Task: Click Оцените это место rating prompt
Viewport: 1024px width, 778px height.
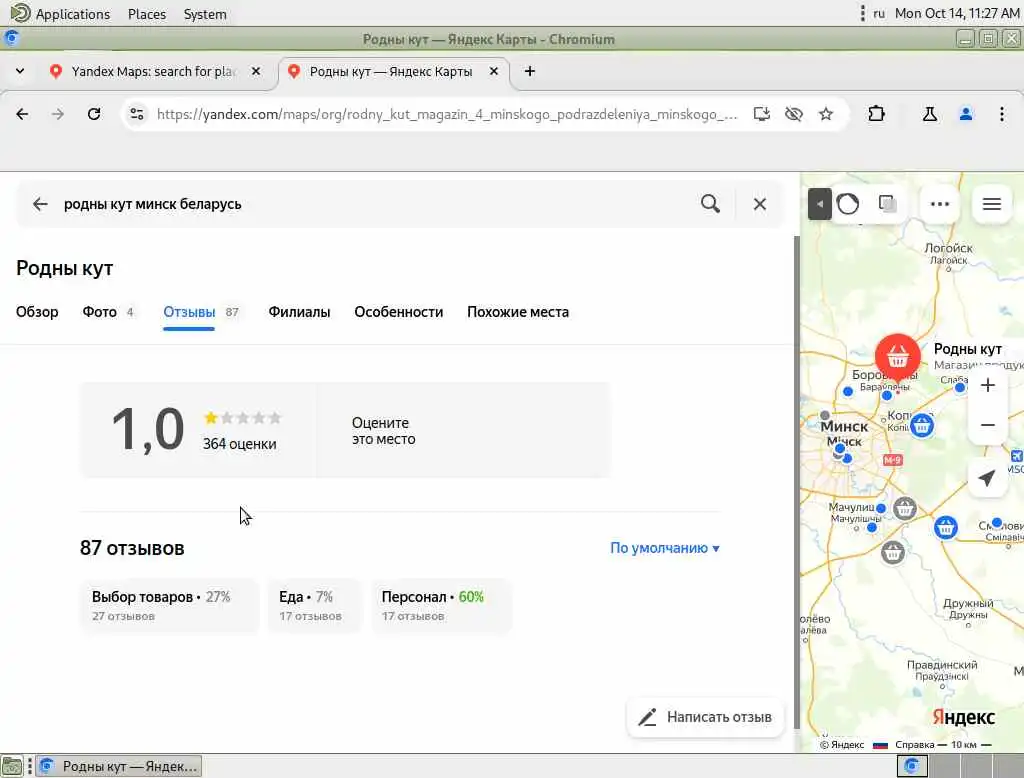Action: pos(383,431)
